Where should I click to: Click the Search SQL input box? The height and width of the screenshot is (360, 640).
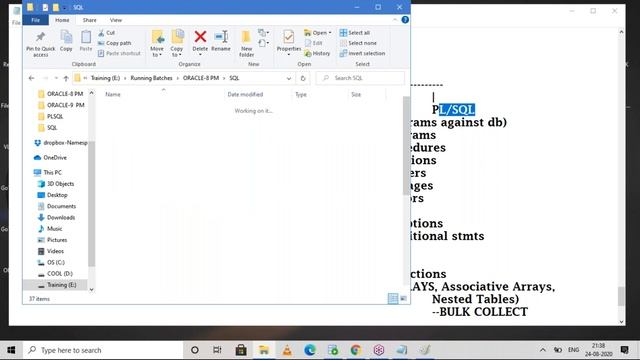point(360,78)
